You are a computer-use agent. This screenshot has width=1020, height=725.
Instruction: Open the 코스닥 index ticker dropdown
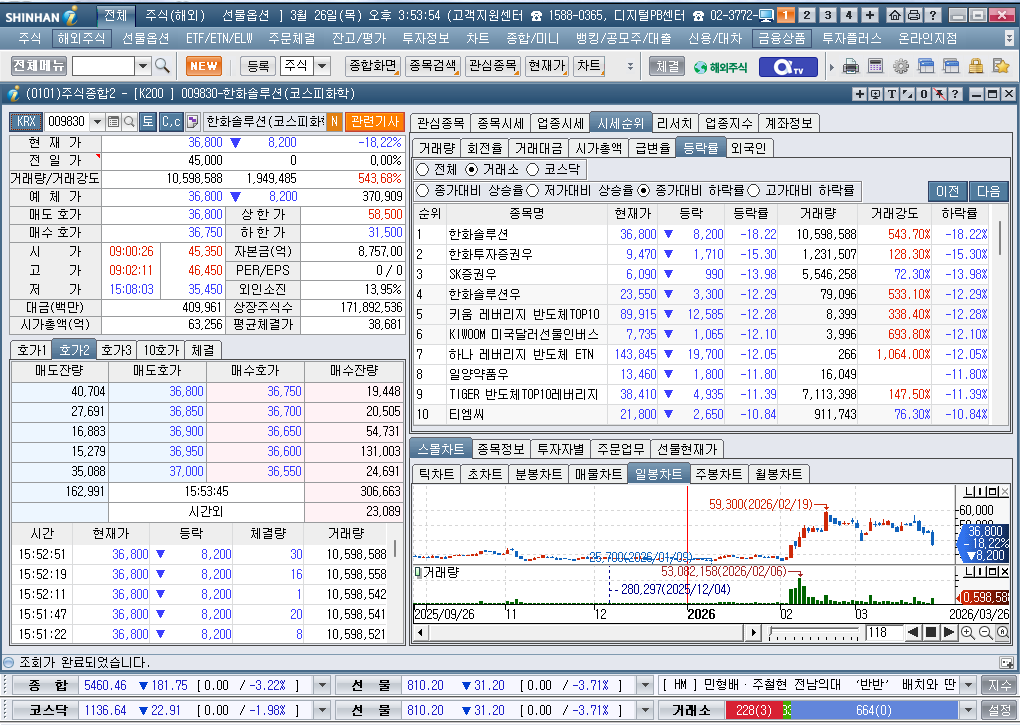[322, 710]
